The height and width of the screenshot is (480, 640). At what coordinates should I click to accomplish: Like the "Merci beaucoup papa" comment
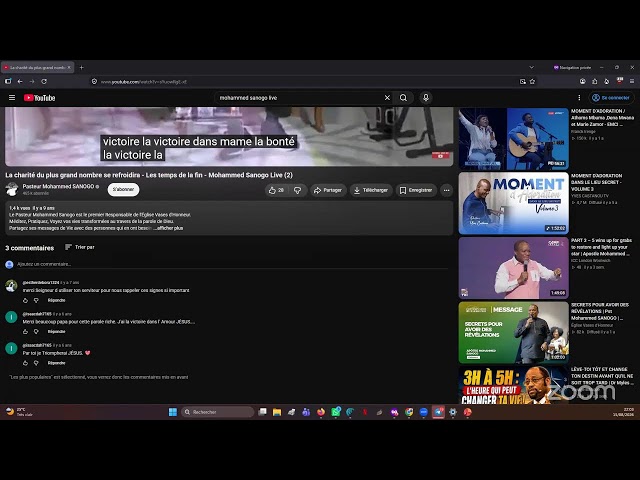coord(25,331)
